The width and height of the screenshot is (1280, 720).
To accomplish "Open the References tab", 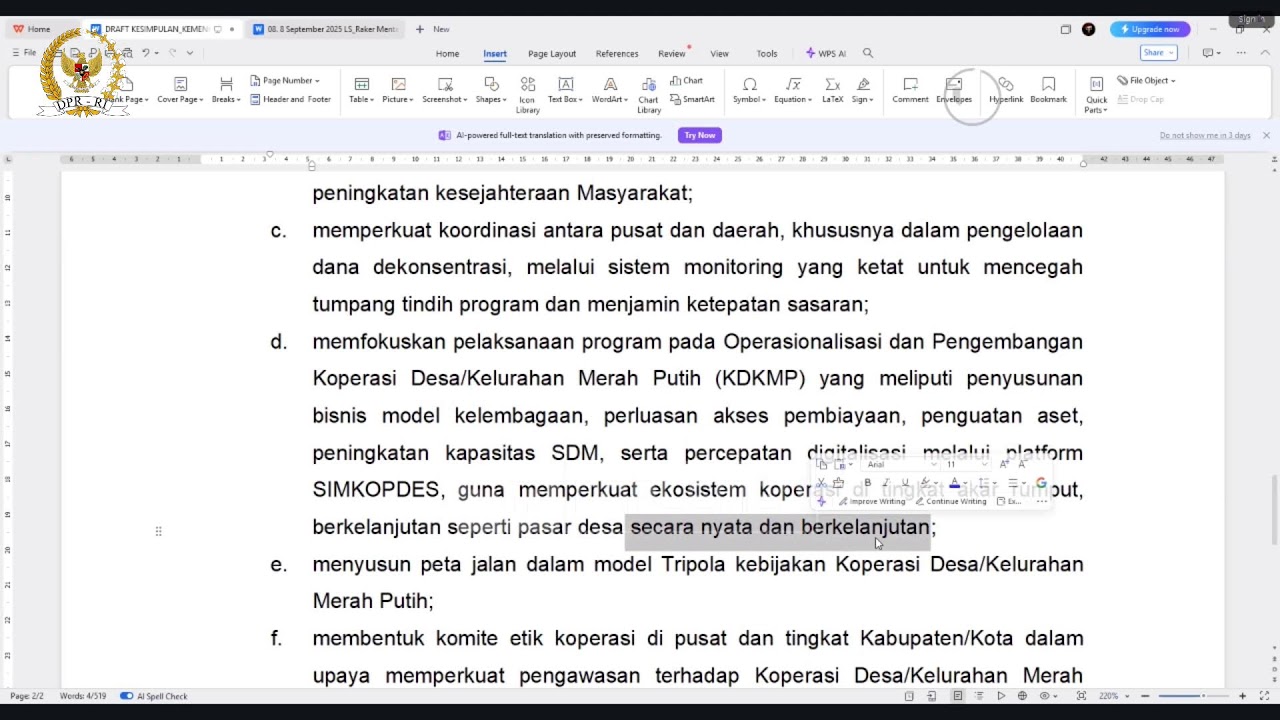I will [617, 54].
